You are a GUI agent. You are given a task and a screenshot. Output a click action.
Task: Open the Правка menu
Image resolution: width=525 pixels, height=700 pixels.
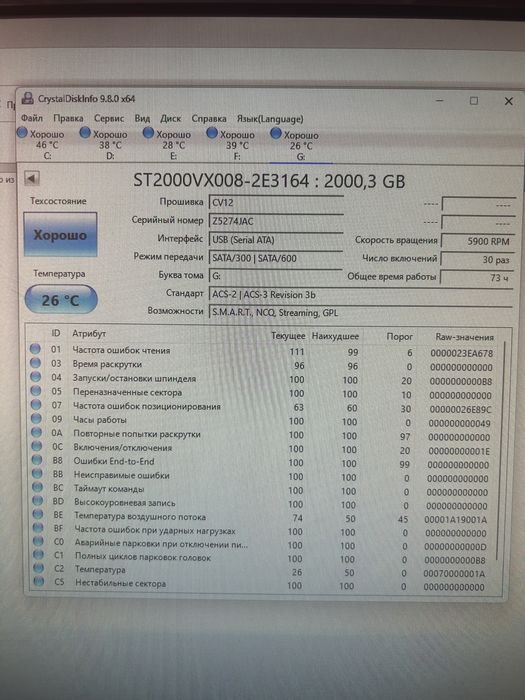pos(68,118)
